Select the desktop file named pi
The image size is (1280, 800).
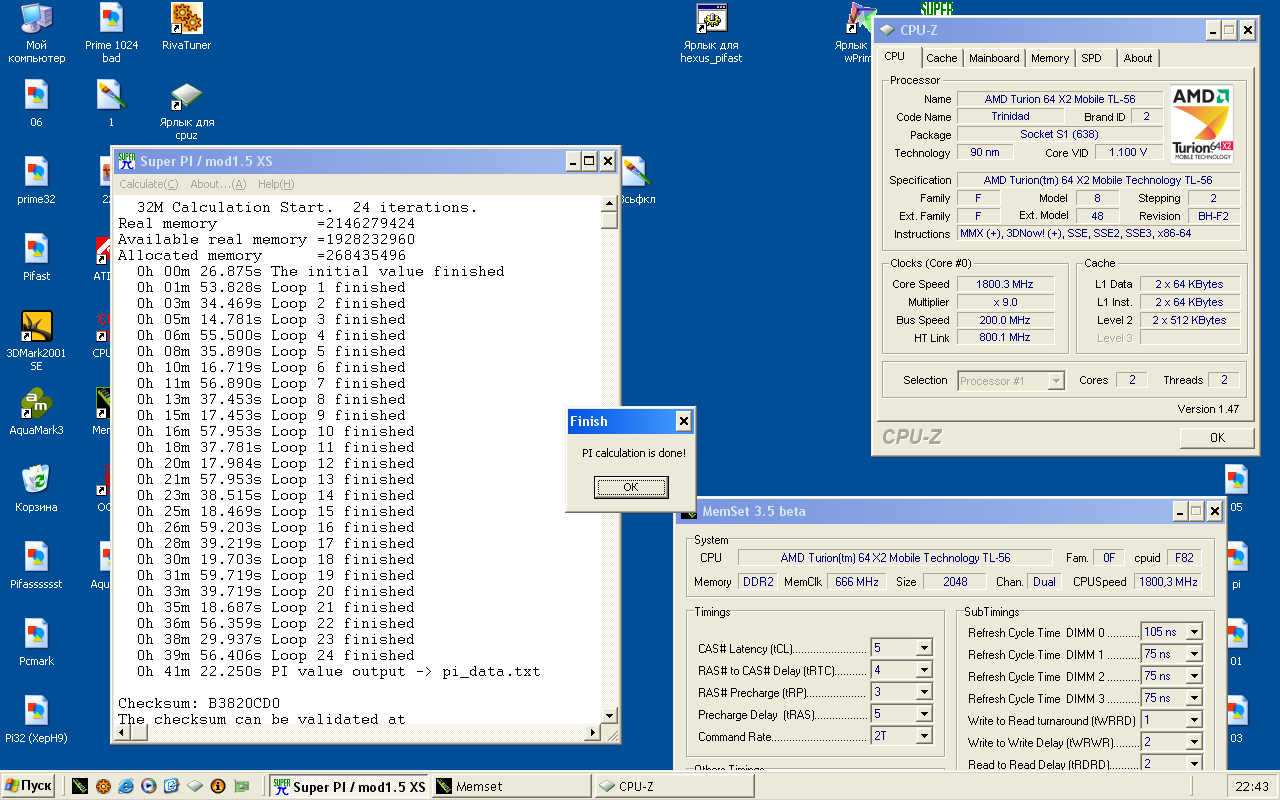(1237, 566)
